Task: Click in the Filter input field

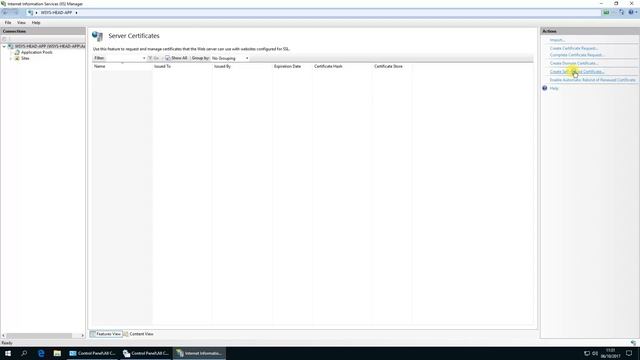Action: [x=123, y=58]
